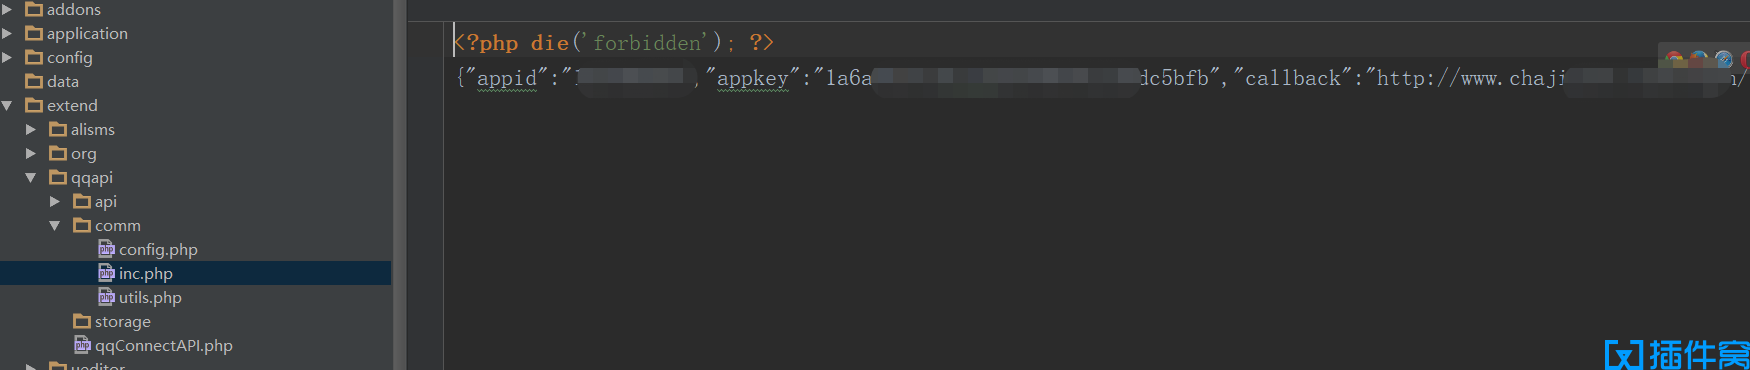1750x370 pixels.
Task: Collapse the qqapi folder
Action: pyautogui.click(x=31, y=177)
